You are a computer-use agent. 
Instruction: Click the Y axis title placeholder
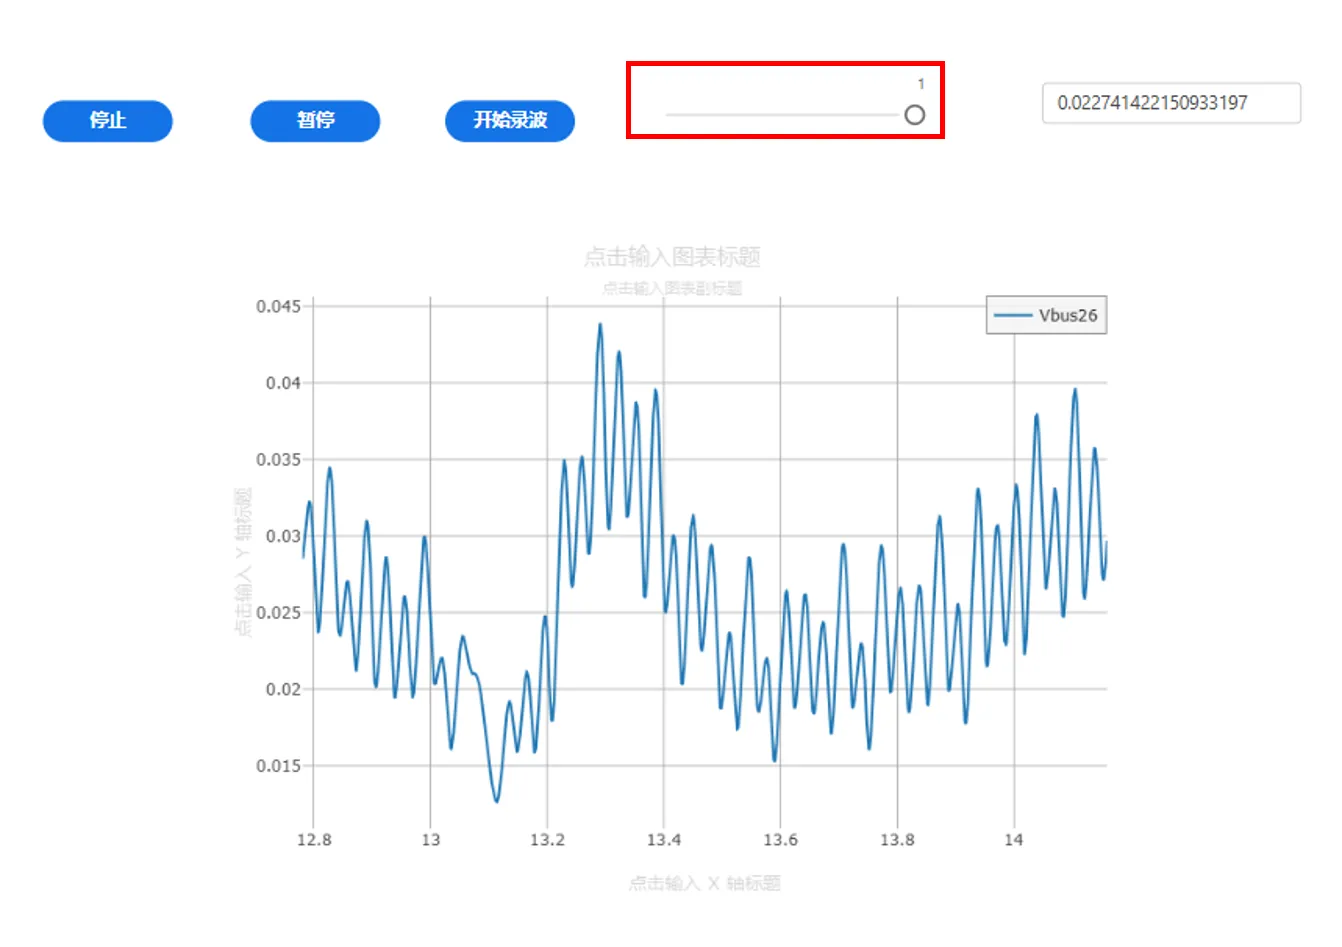pyautogui.click(x=243, y=562)
